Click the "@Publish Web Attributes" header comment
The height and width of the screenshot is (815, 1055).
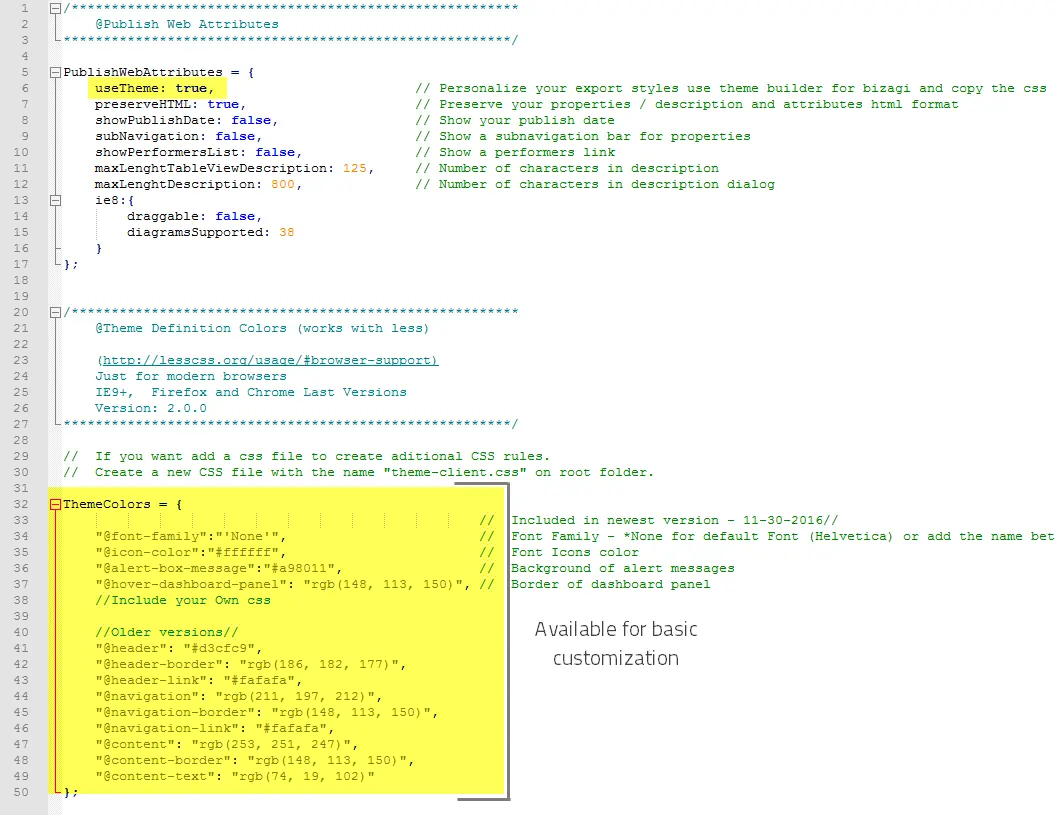click(x=186, y=24)
